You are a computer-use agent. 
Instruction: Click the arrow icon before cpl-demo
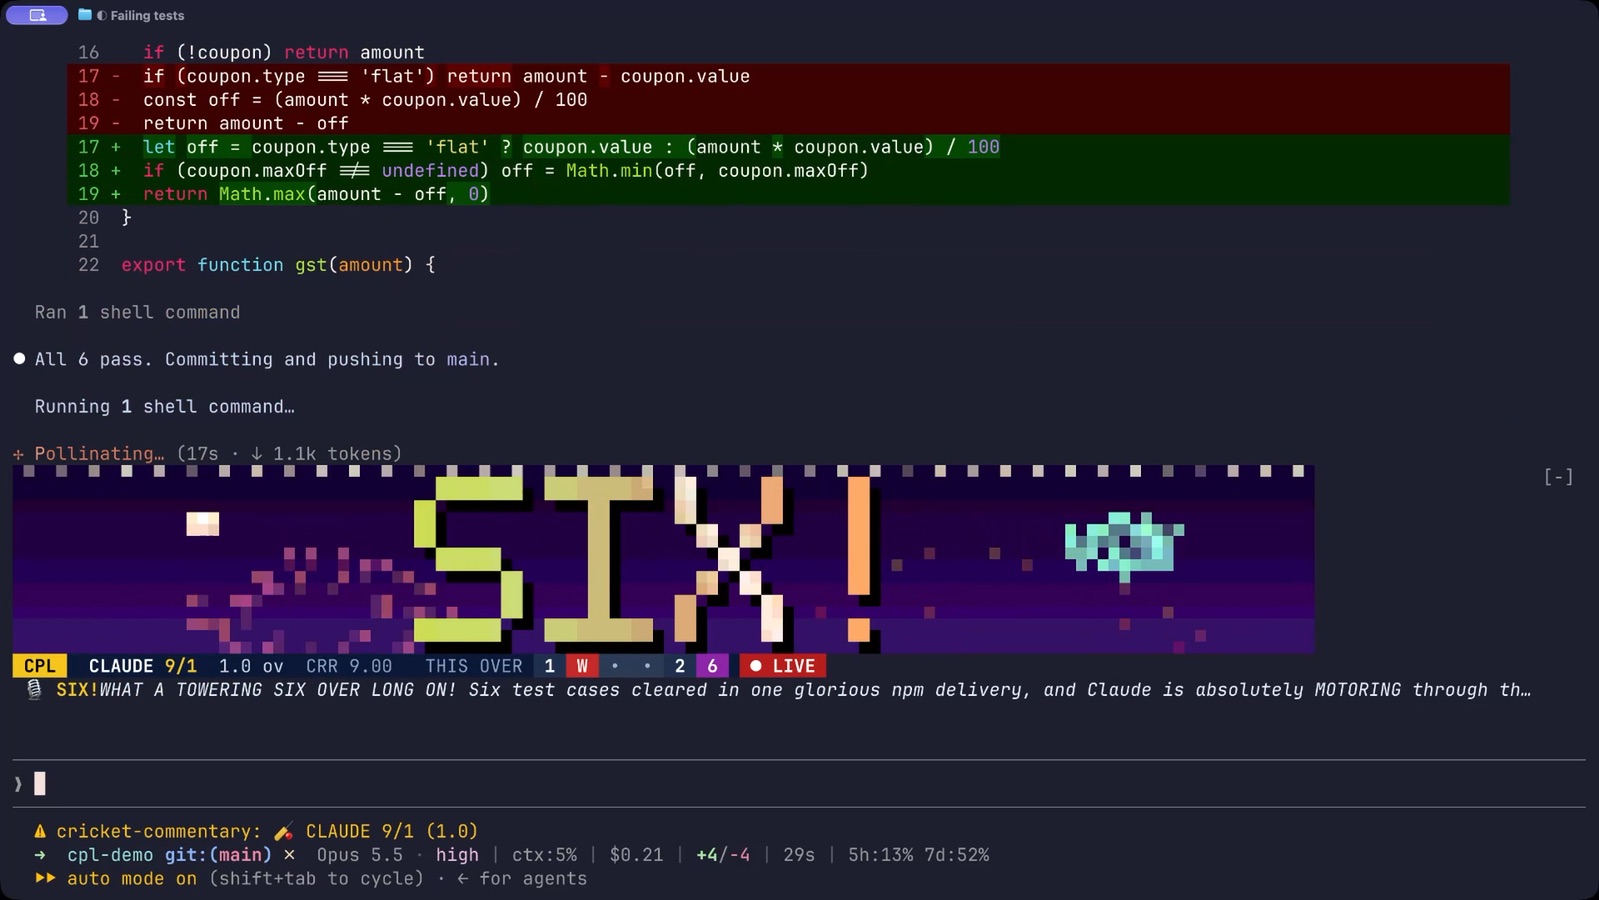click(40, 855)
